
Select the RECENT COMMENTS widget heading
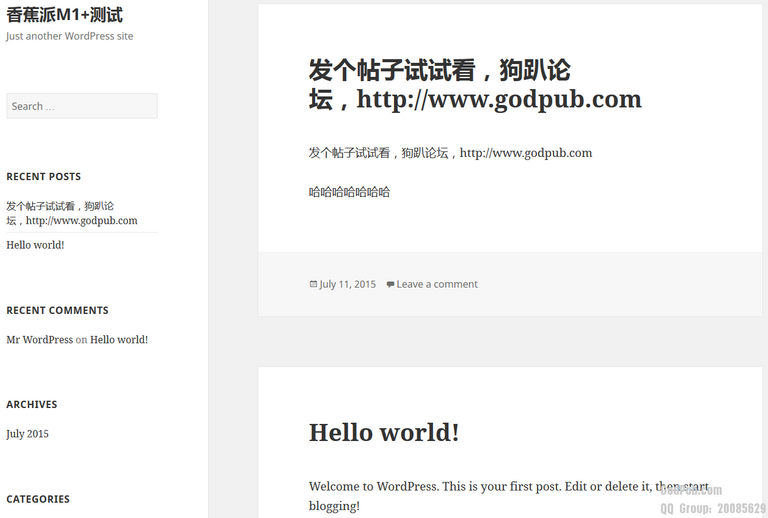pos(57,310)
